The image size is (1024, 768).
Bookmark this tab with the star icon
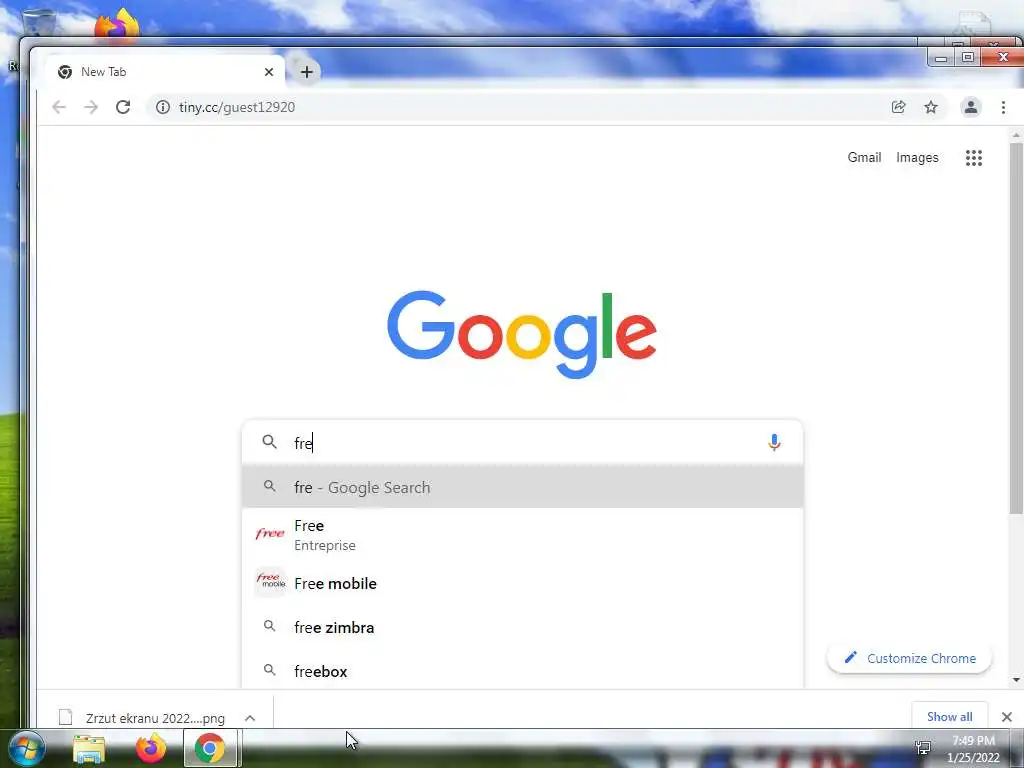(x=931, y=107)
